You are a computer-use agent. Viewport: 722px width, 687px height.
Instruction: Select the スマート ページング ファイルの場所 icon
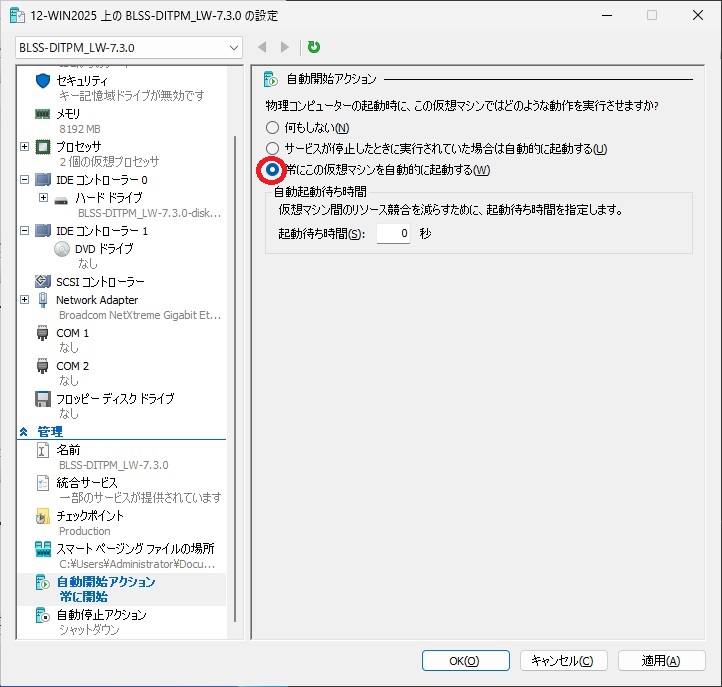click(x=43, y=549)
